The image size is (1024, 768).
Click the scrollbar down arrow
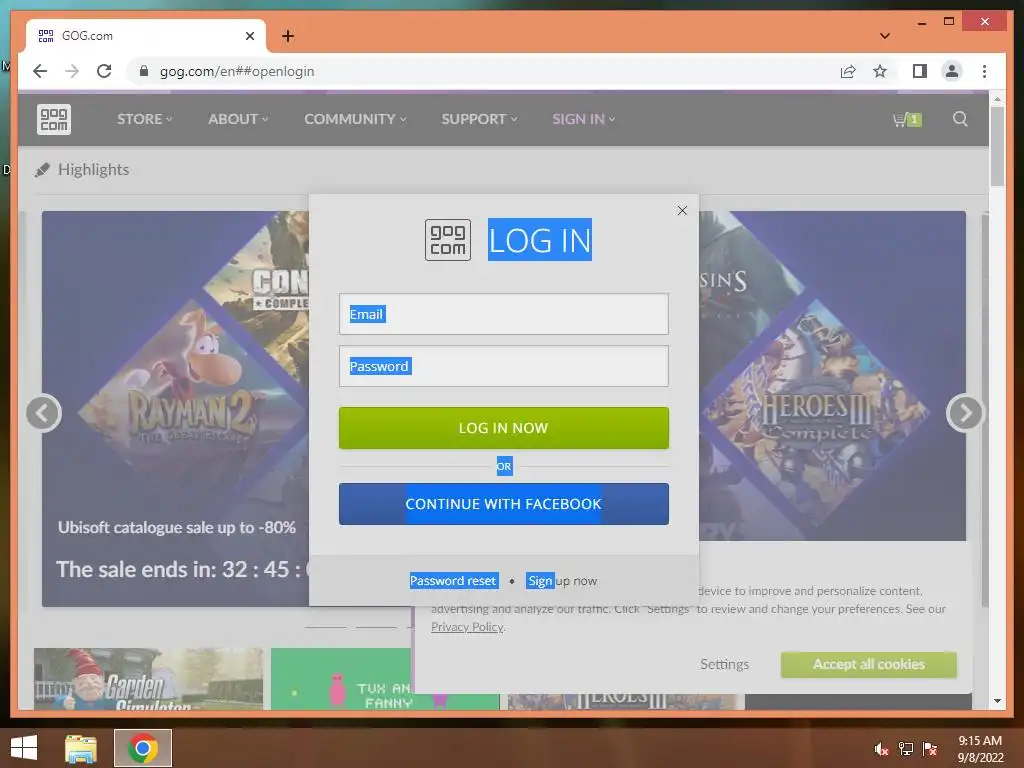[997, 701]
